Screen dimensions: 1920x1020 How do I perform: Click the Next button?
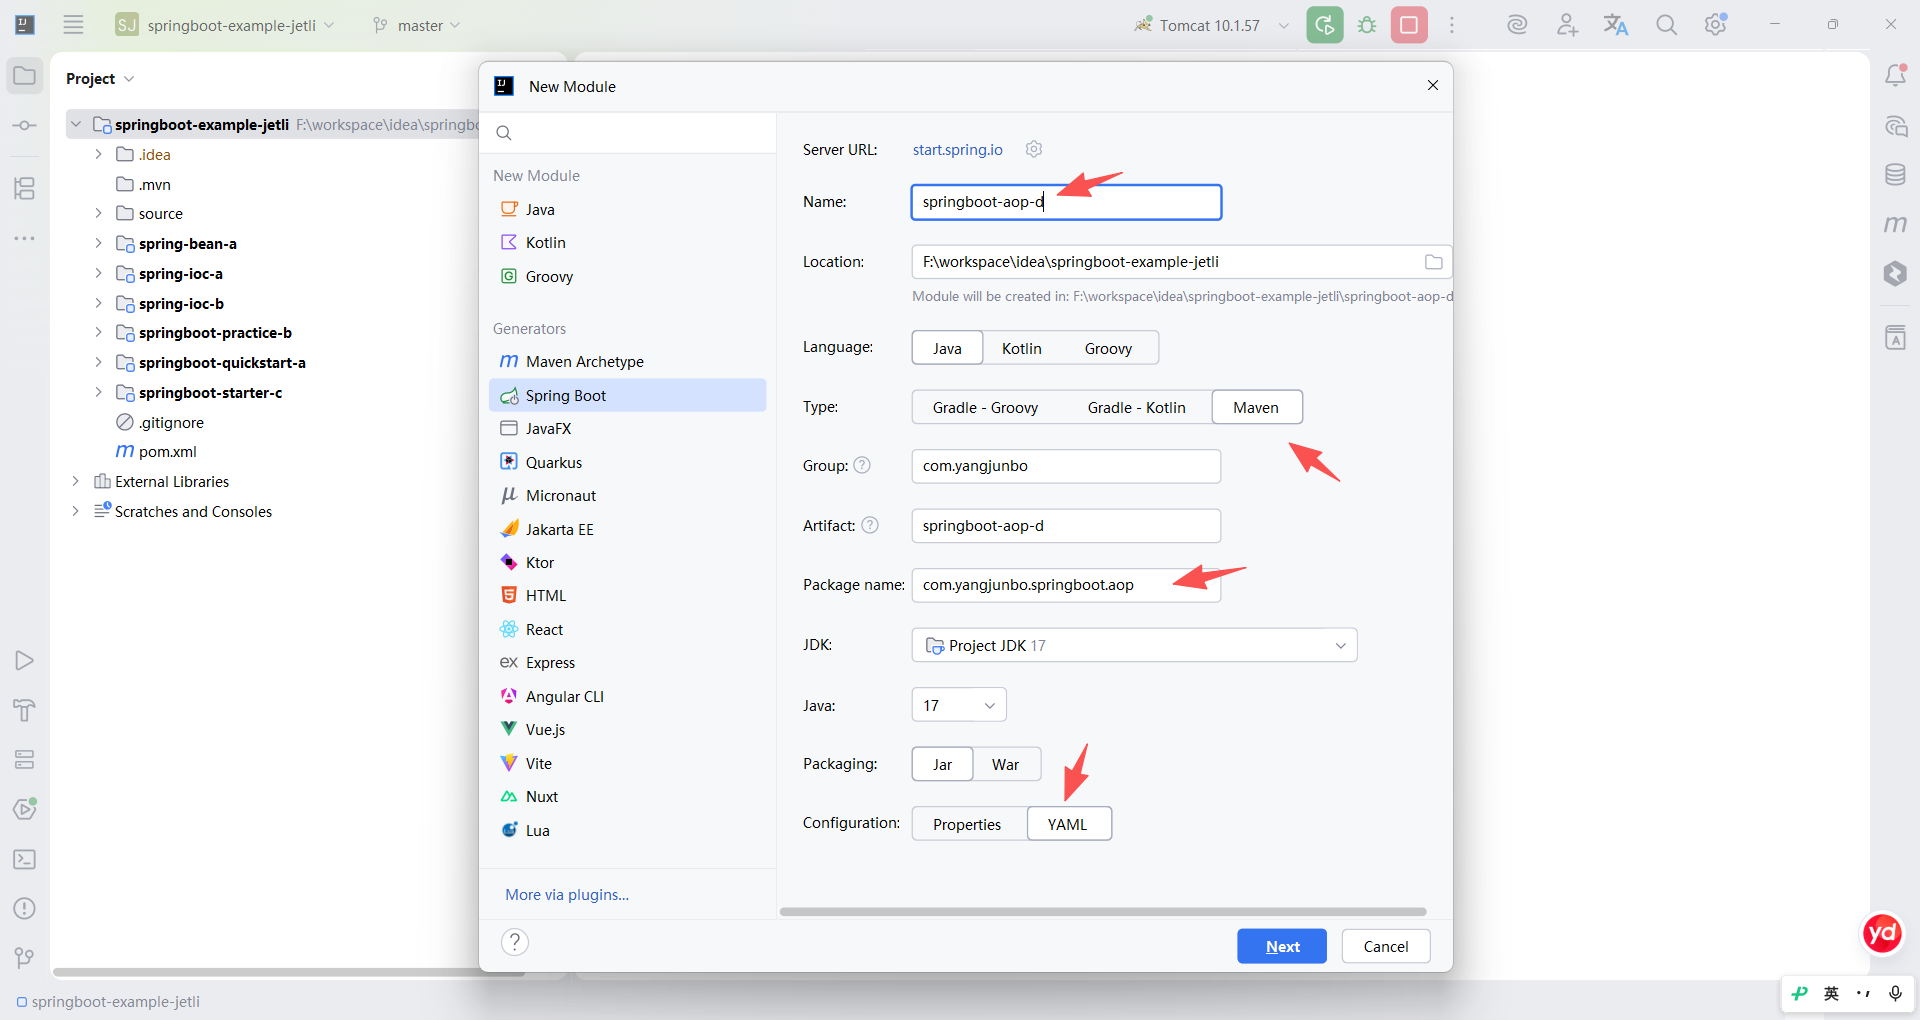click(1282, 946)
